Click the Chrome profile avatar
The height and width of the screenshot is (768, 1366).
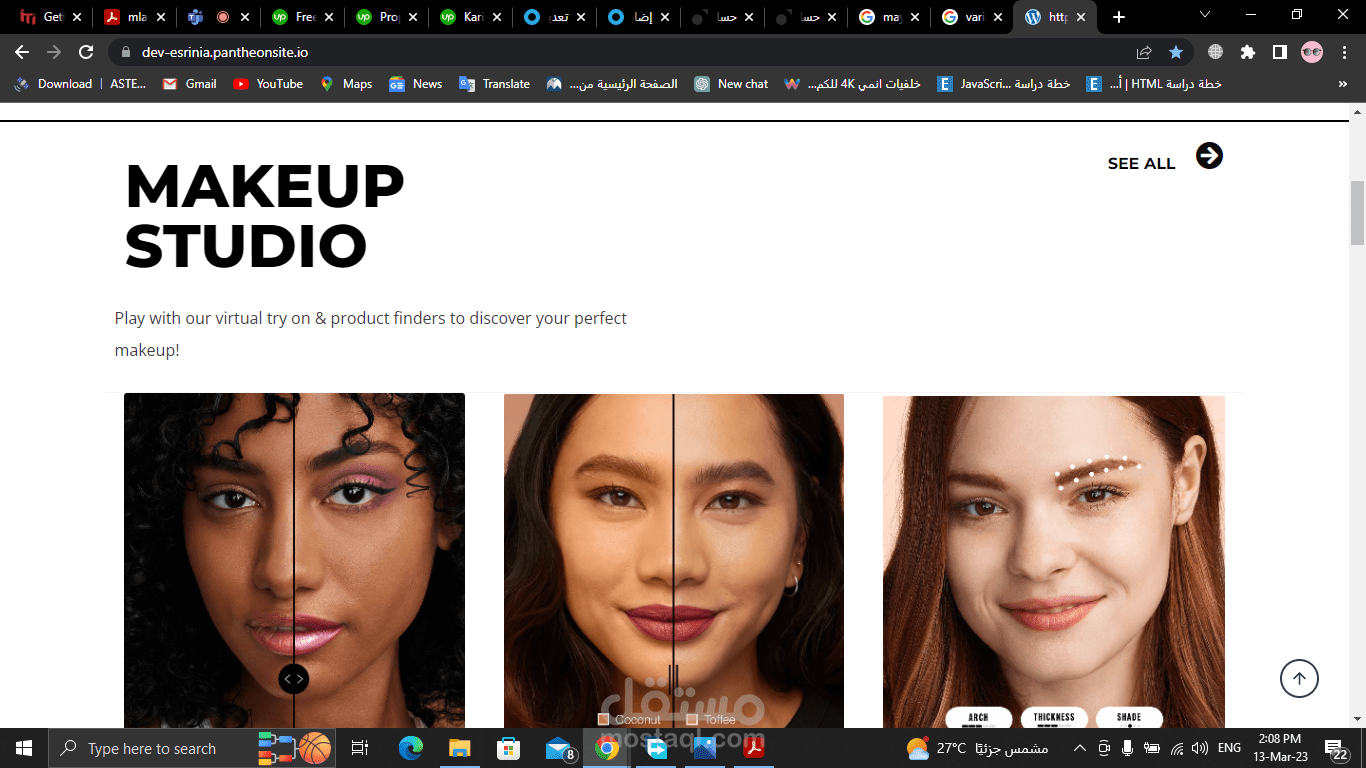pyautogui.click(x=1311, y=51)
